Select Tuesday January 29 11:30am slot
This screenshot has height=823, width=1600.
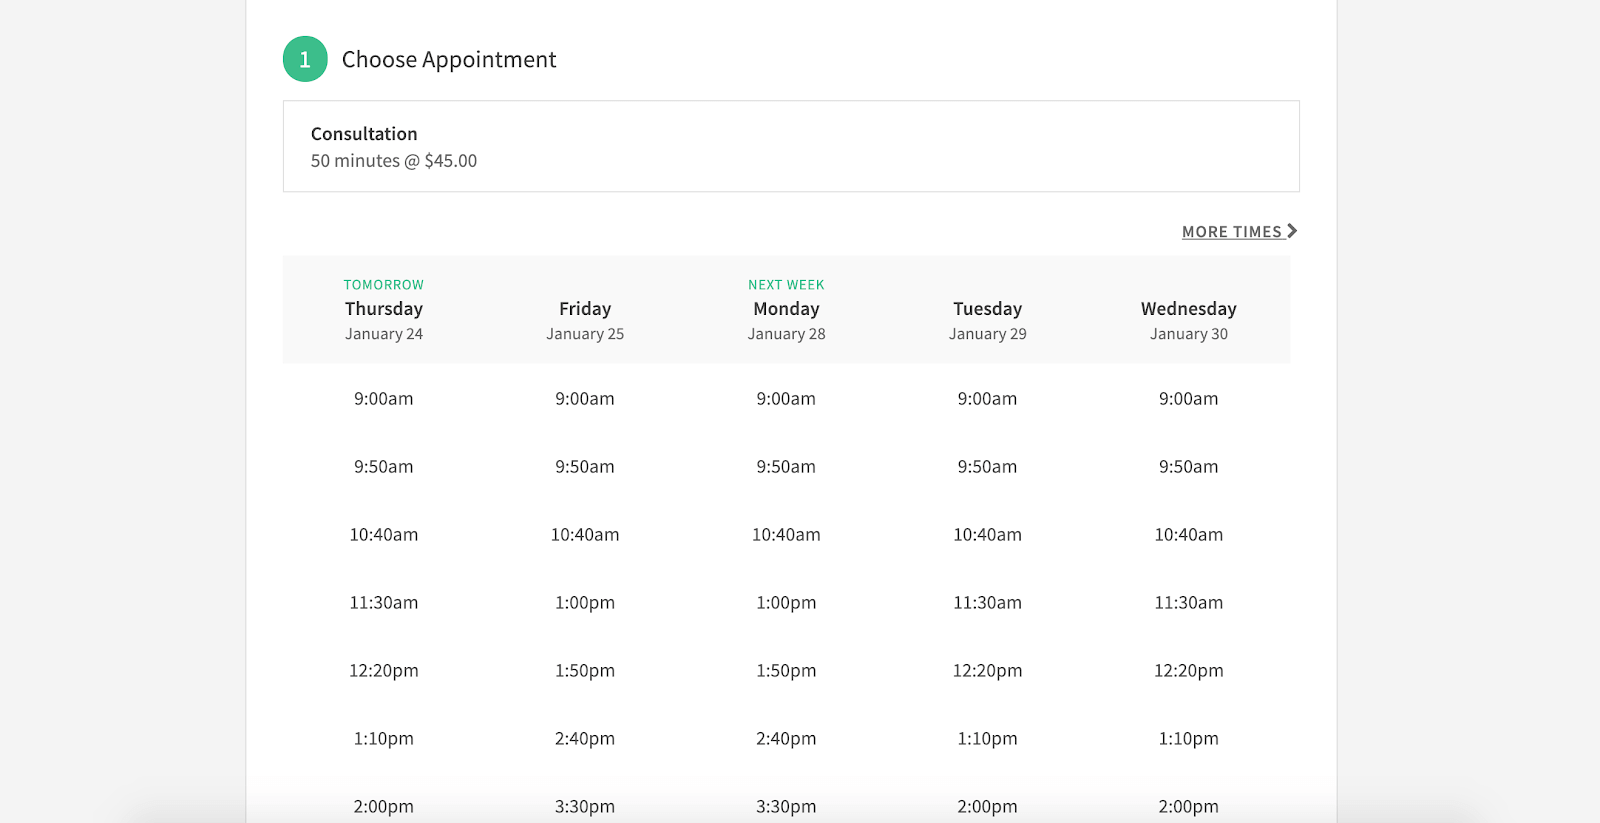coord(987,603)
